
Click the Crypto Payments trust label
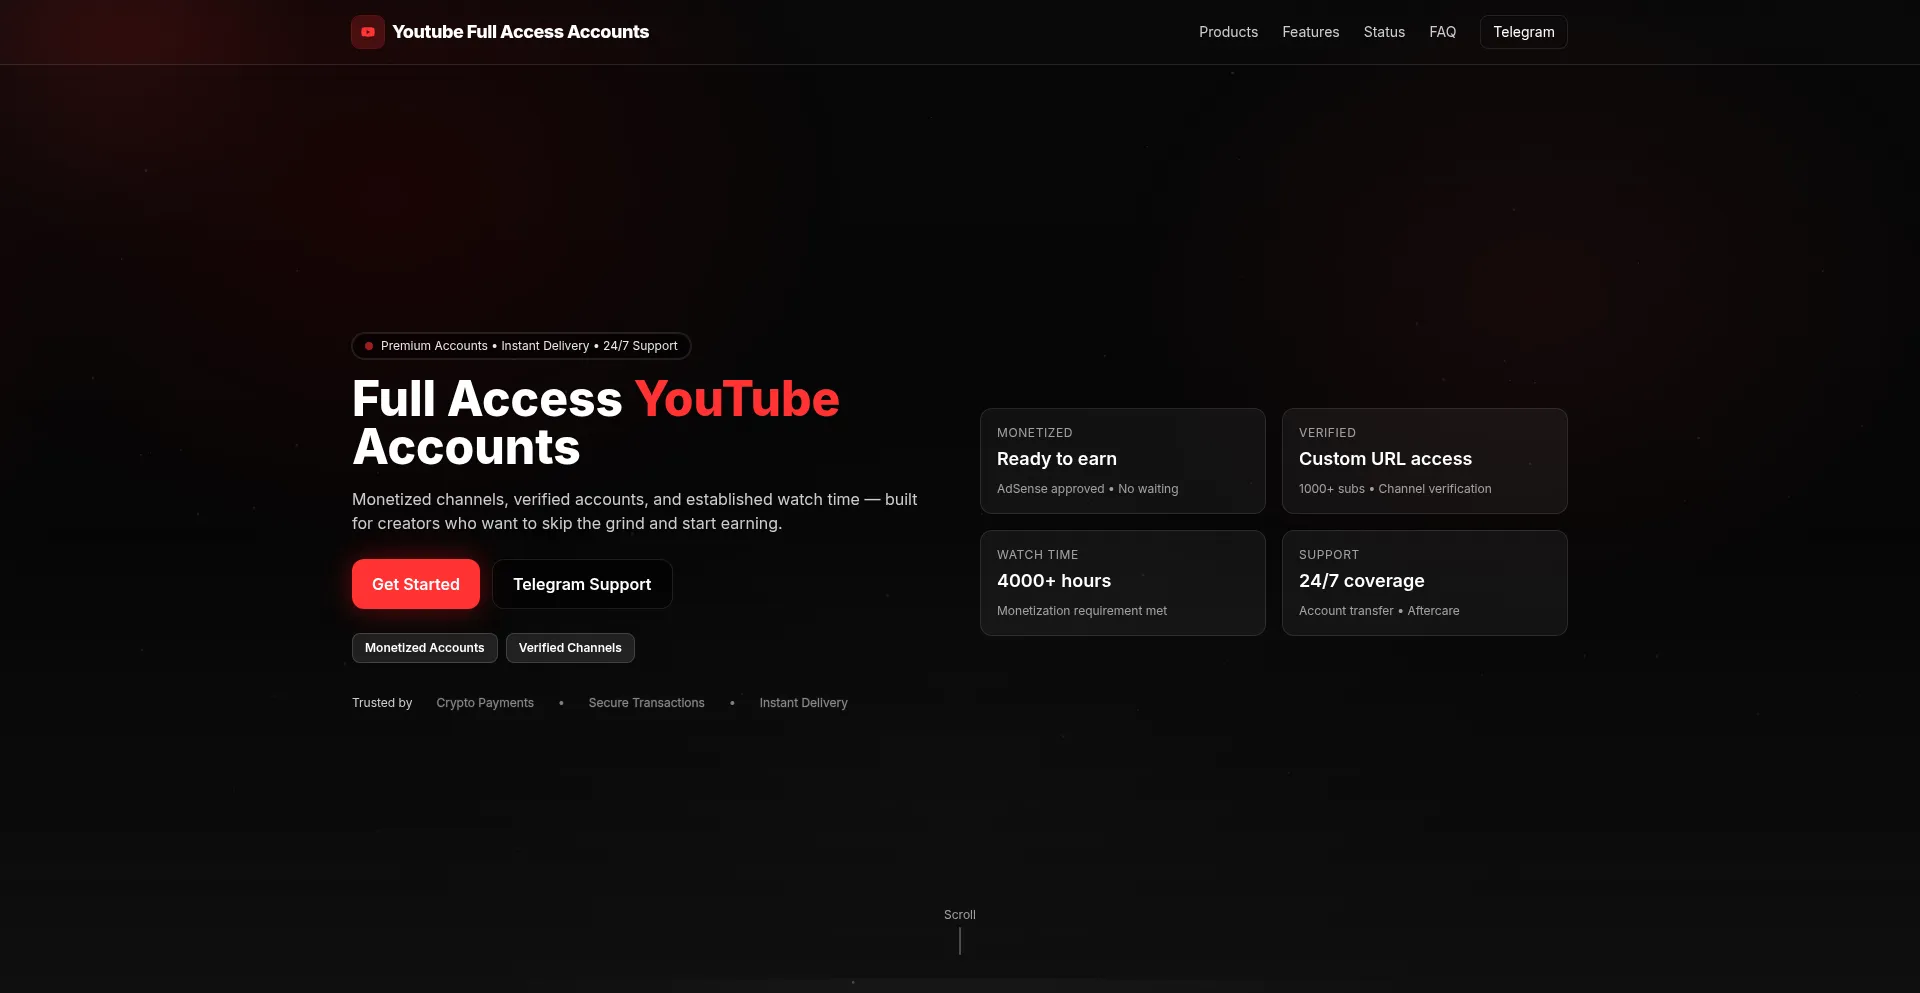[x=485, y=703]
